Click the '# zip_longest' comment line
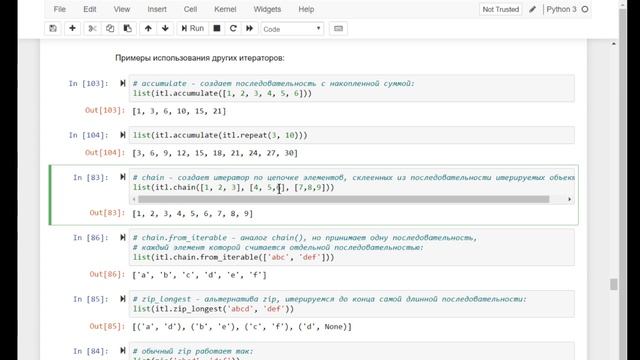Screen dimensions: 640x360 pyautogui.click(x=330, y=299)
